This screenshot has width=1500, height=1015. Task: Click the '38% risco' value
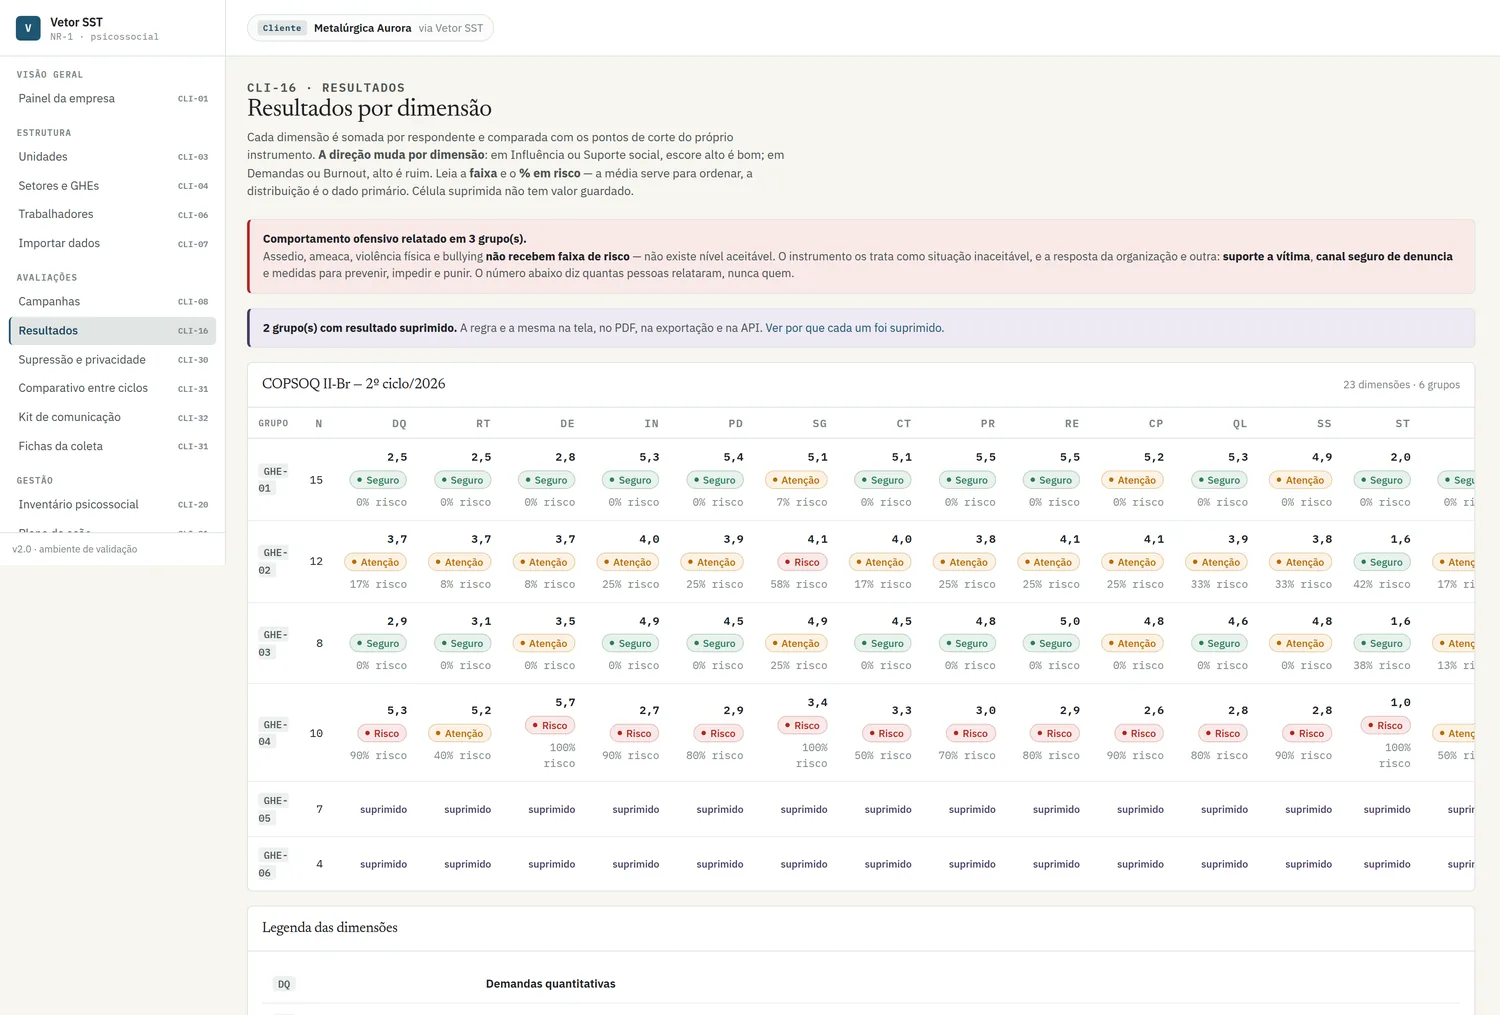(x=1381, y=665)
